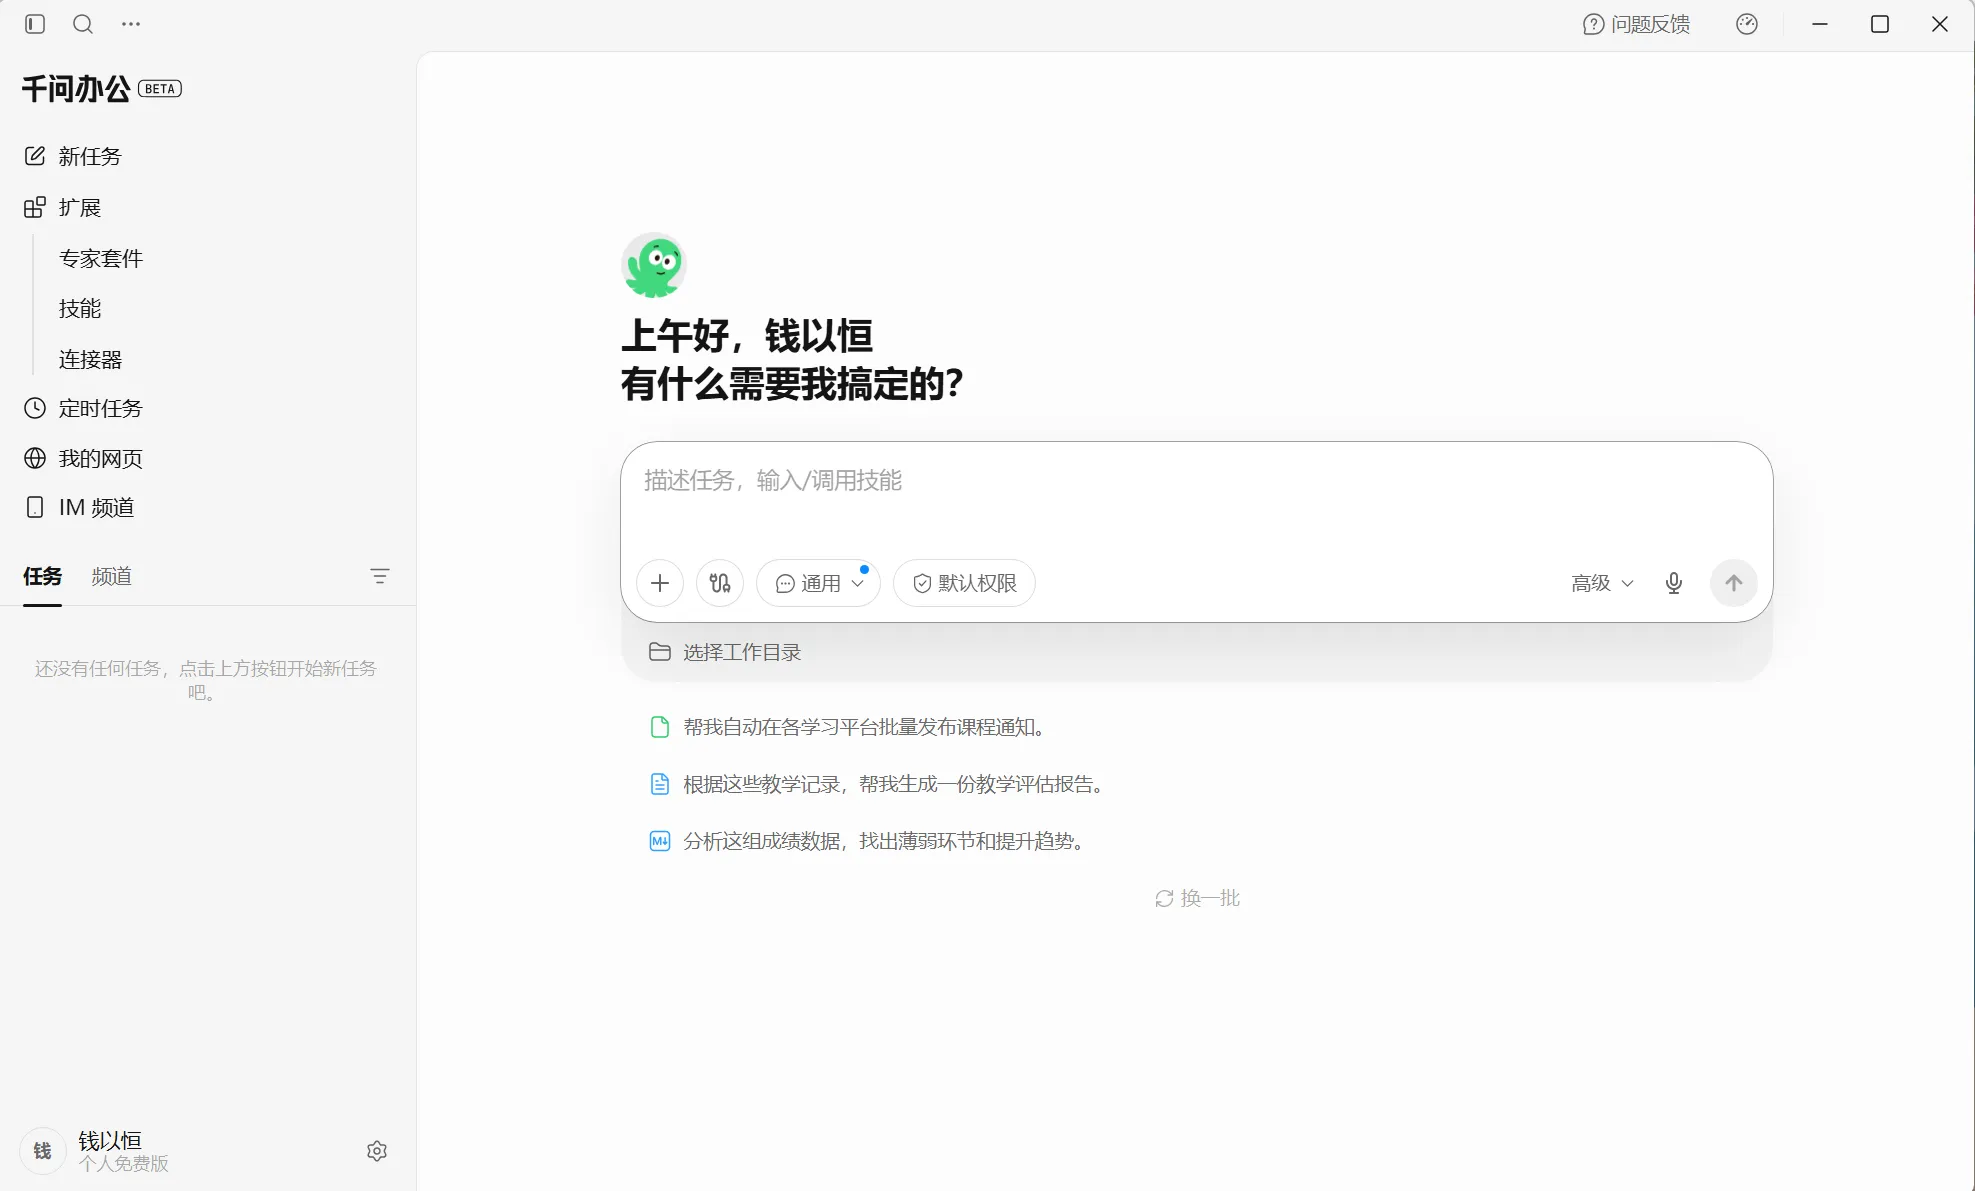
Task: Open the three-dot more options menu
Action: point(131,24)
